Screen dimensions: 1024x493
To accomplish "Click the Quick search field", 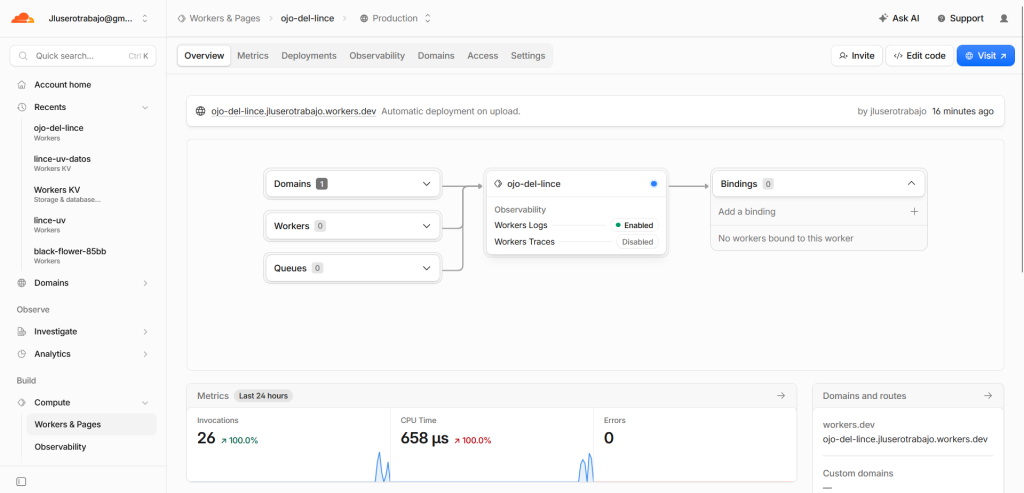I will (x=83, y=56).
